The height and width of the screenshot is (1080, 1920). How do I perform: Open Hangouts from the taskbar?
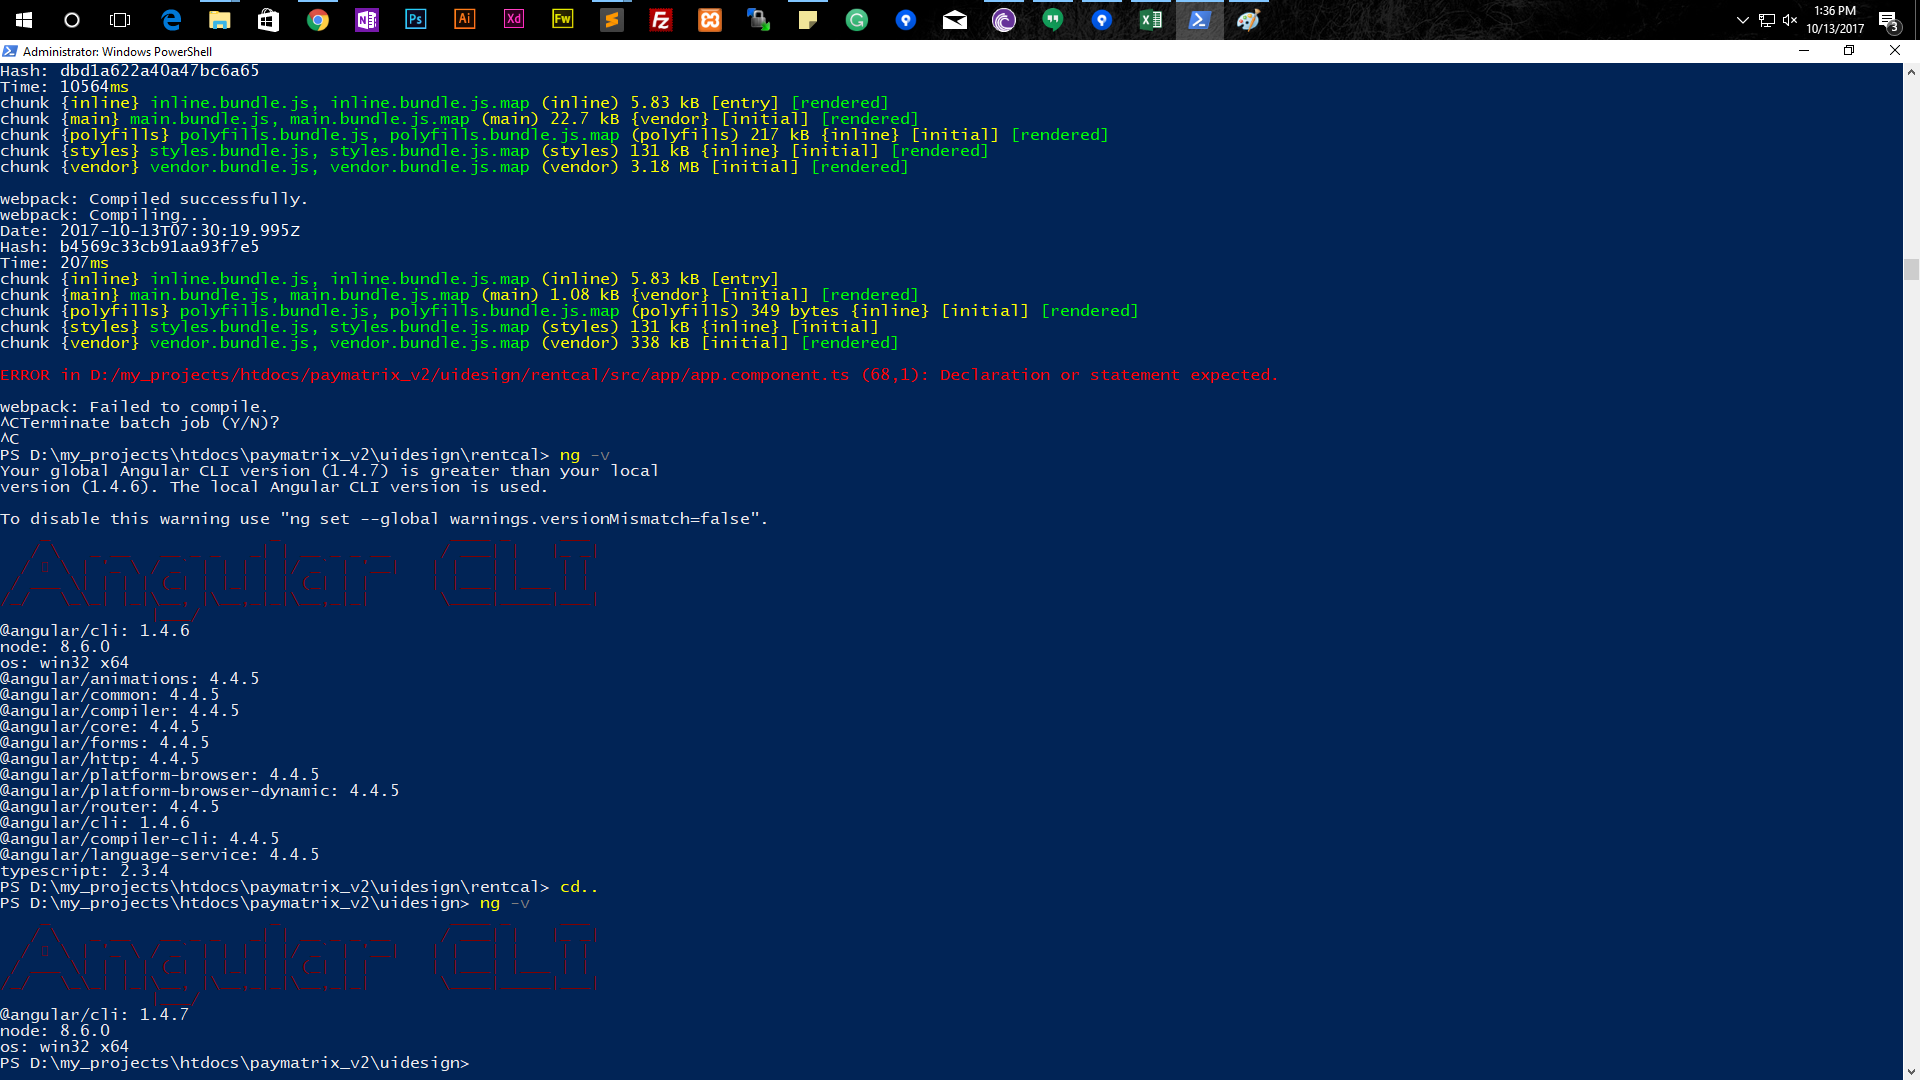pos(1053,20)
